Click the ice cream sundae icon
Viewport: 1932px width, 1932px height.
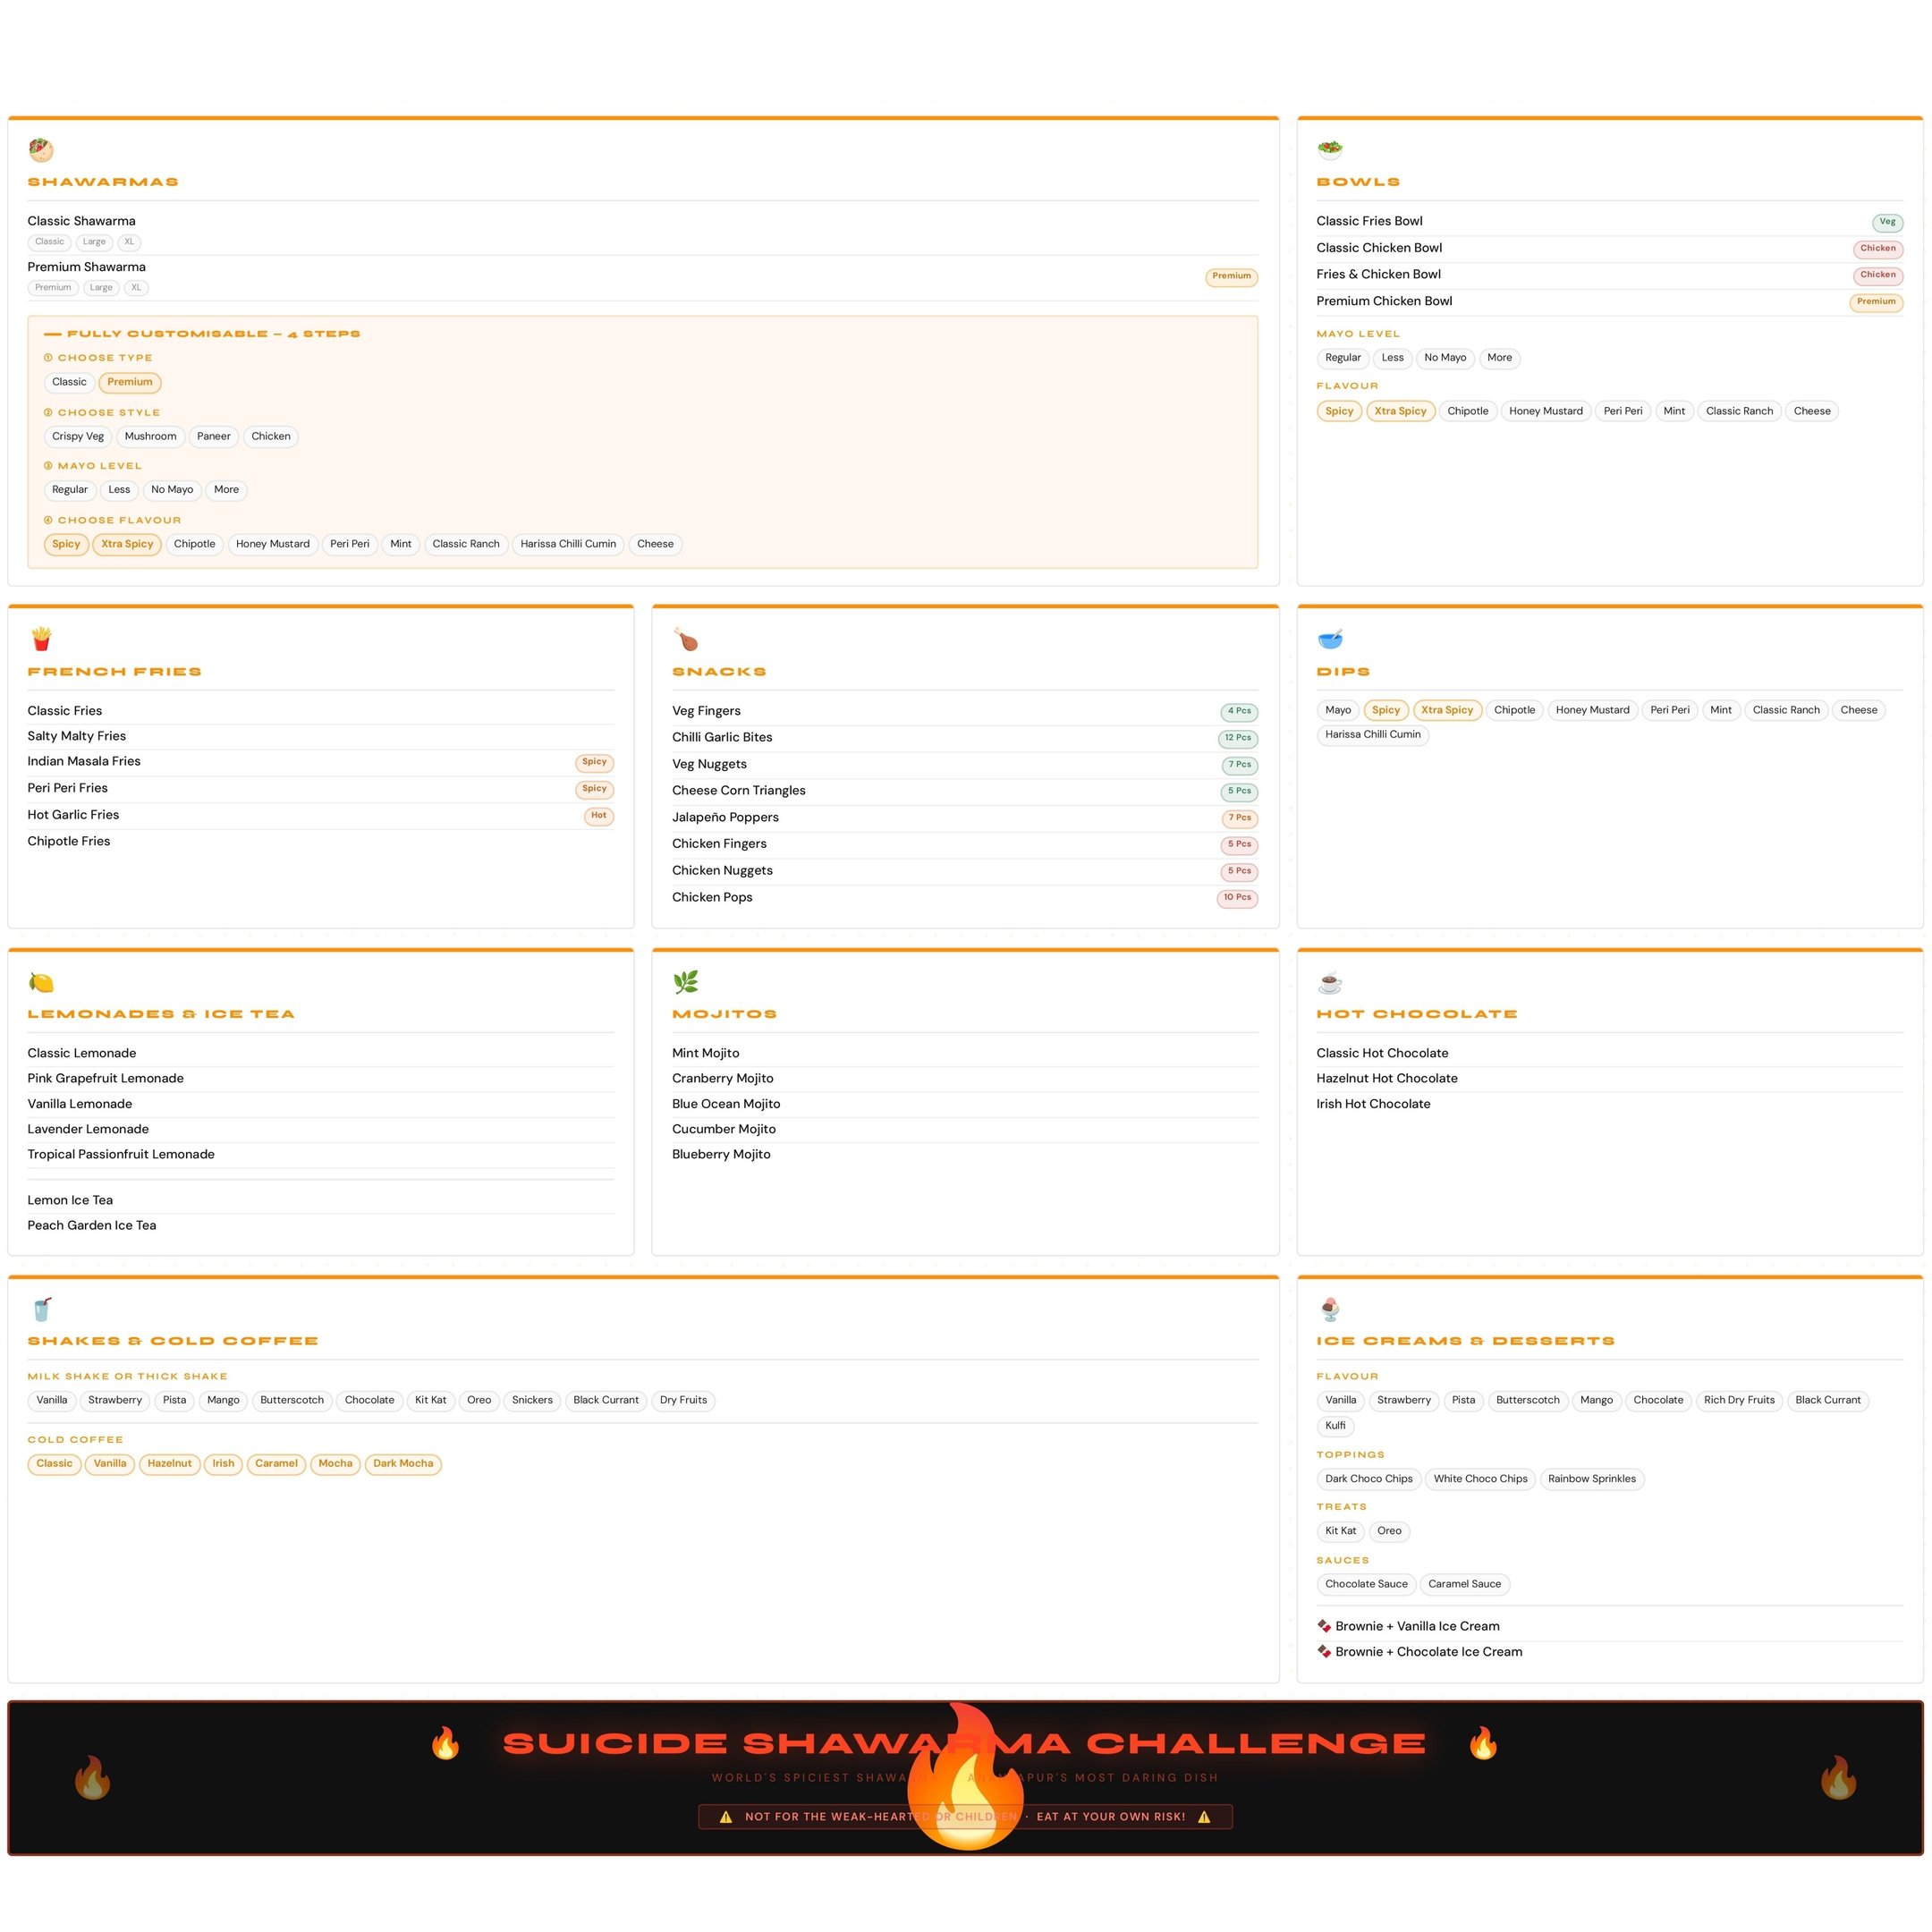pyautogui.click(x=1329, y=1309)
